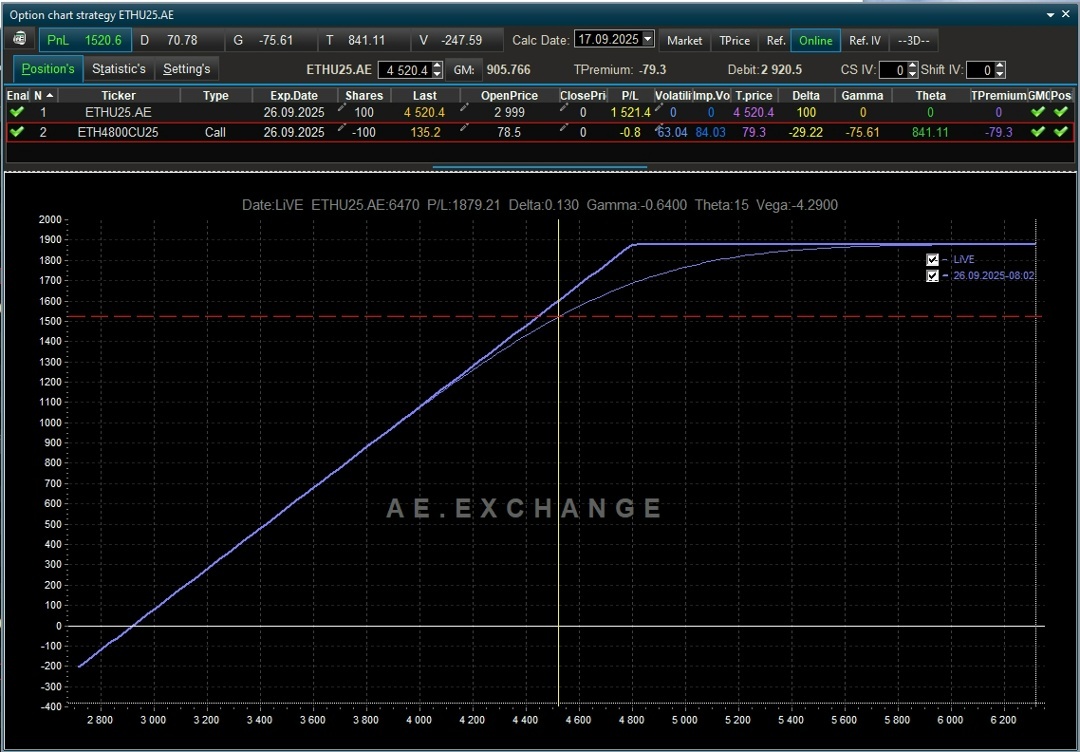
Task: Toggle Pos checkmark for ETH4800CU25 row
Action: (x=1061, y=132)
